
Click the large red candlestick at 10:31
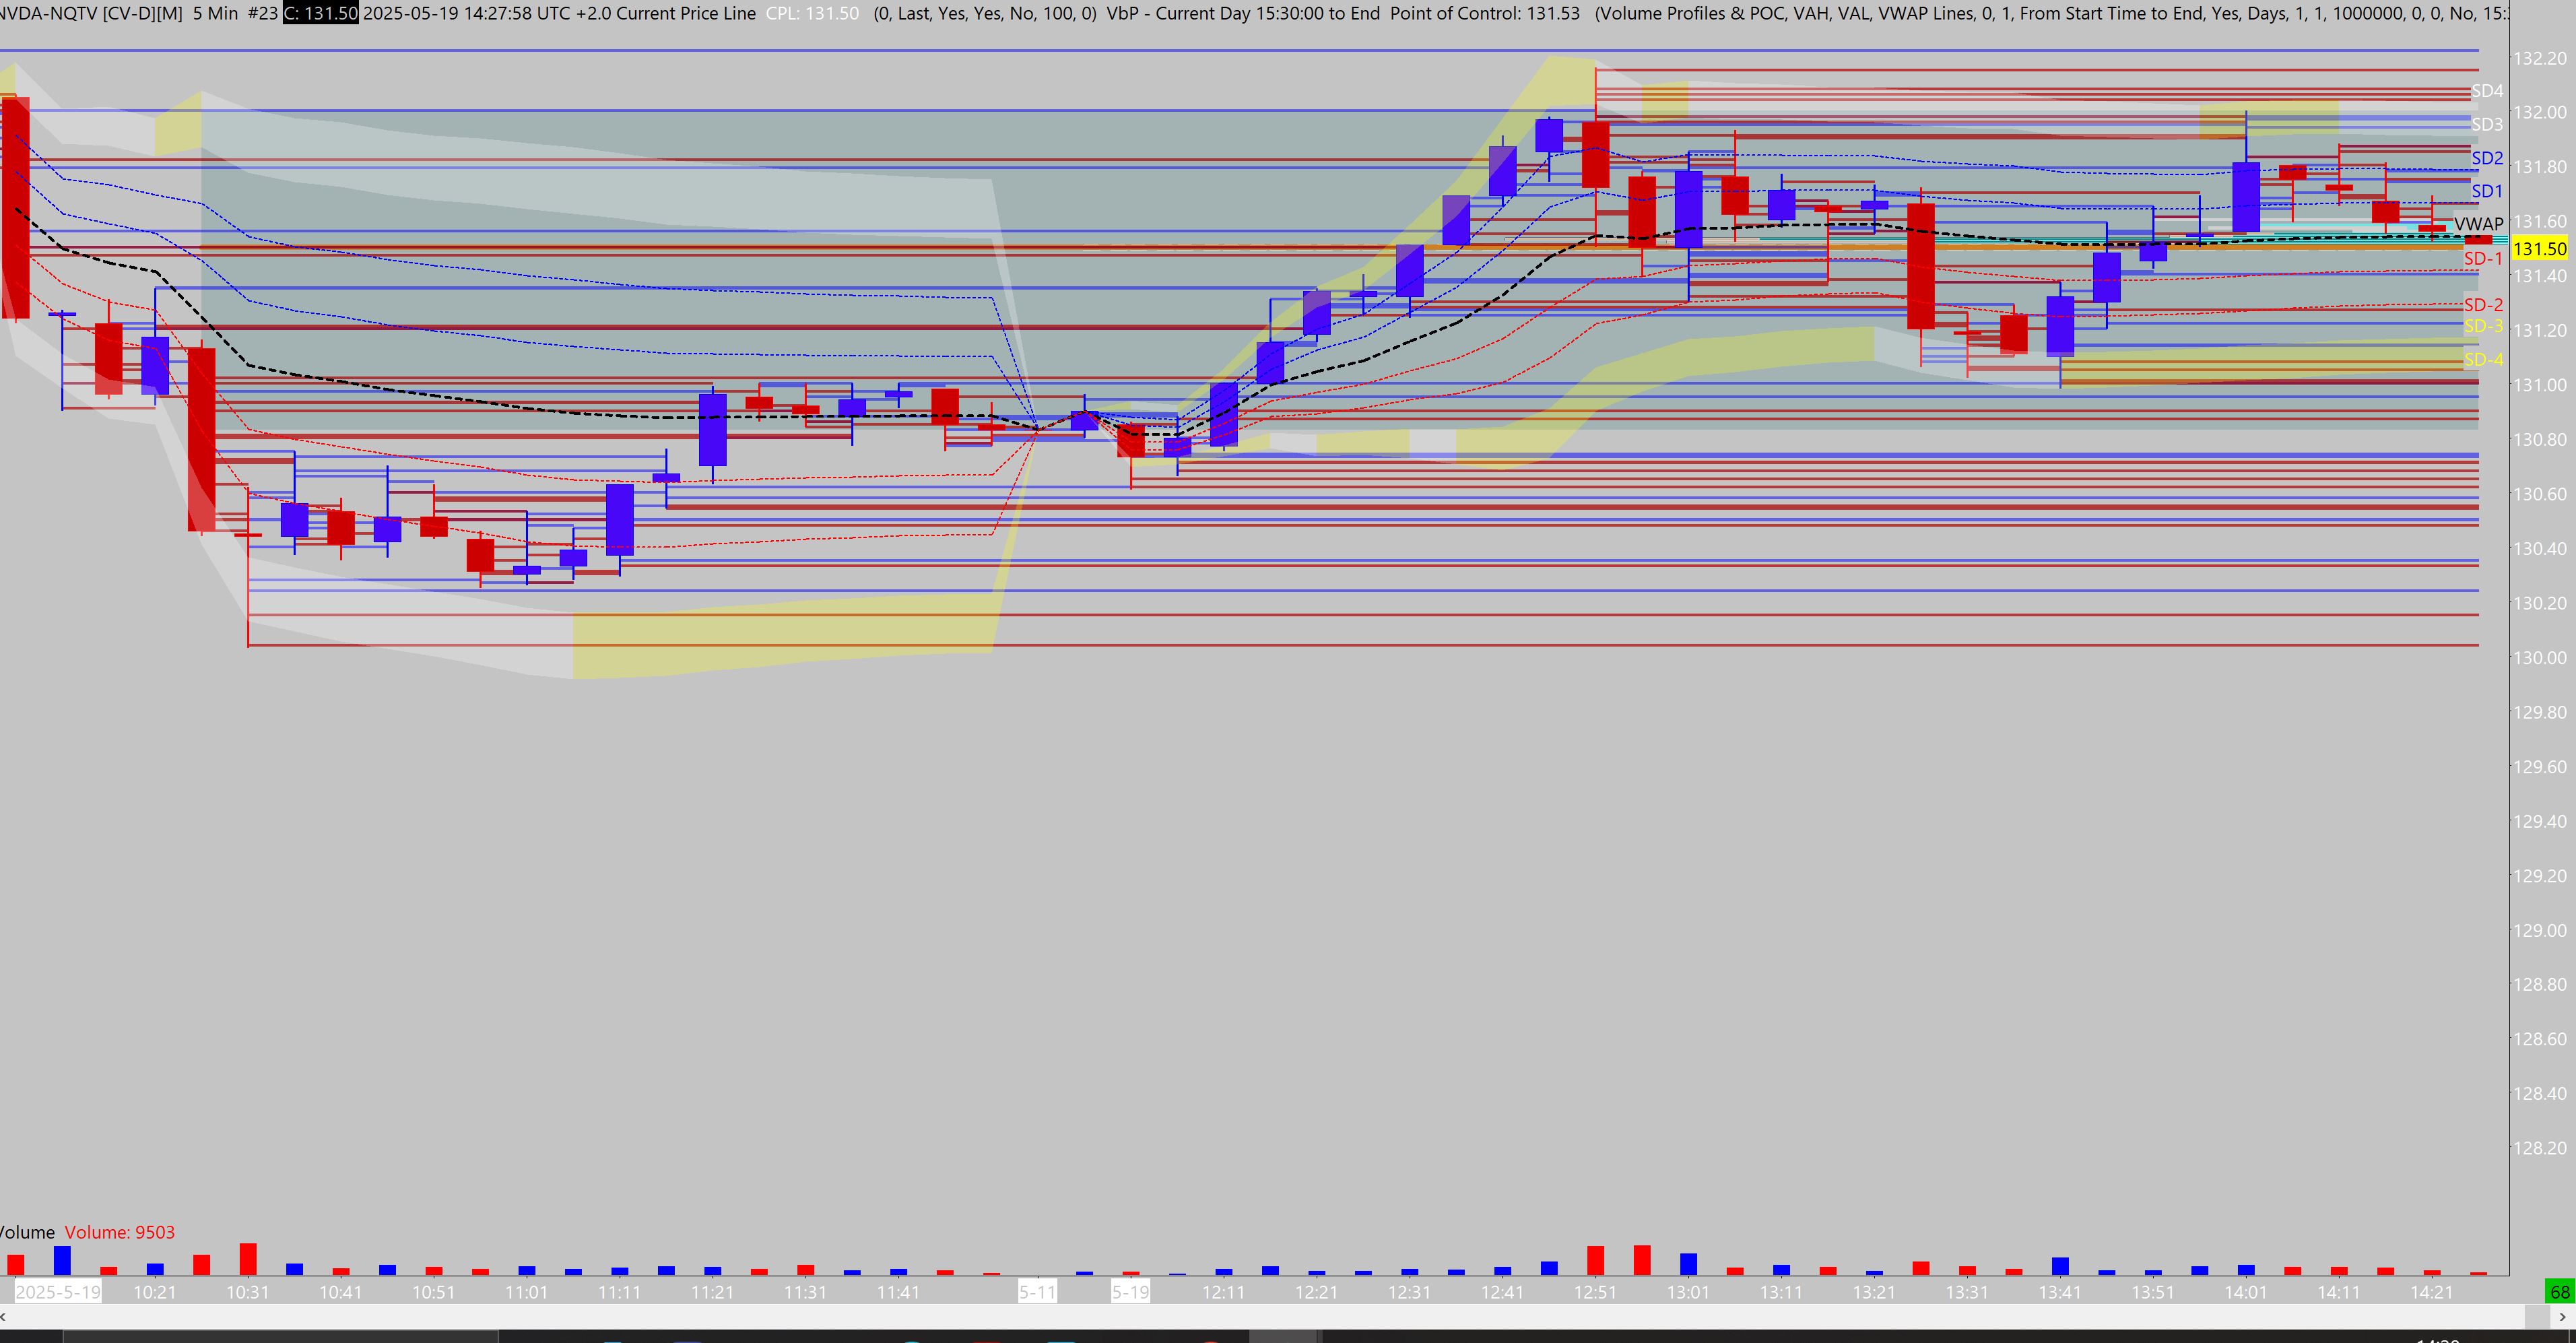coord(201,440)
